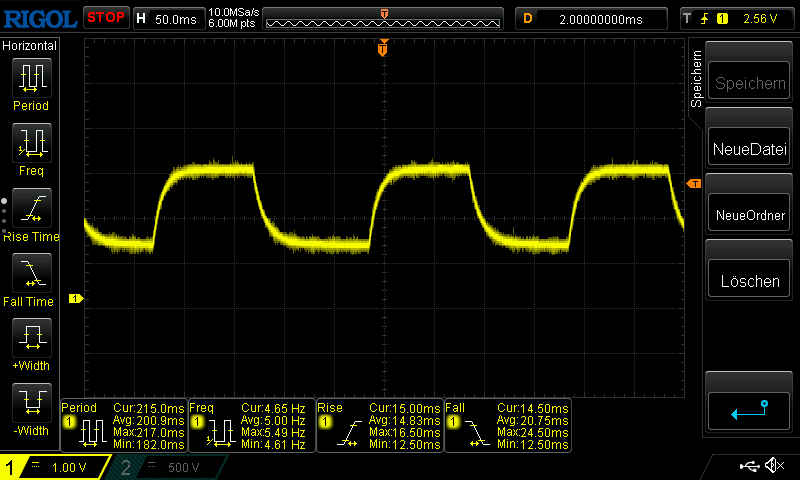Click the 6.00M pts memory depth readout
The image size is (800, 480).
point(232,23)
